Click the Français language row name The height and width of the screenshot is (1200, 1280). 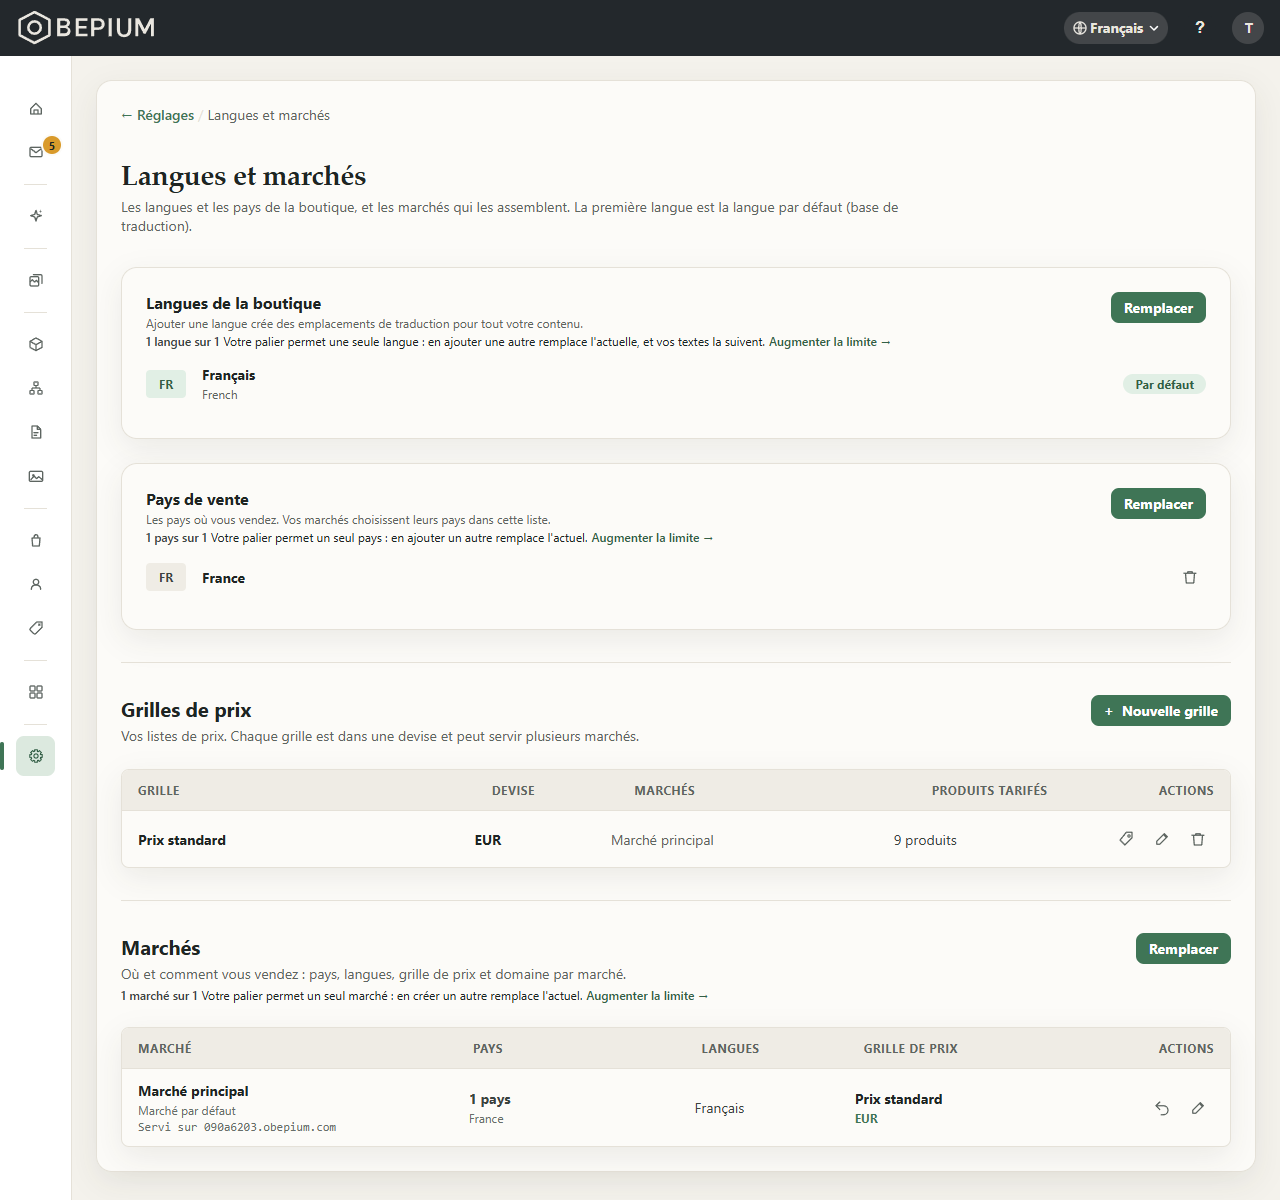click(x=228, y=375)
